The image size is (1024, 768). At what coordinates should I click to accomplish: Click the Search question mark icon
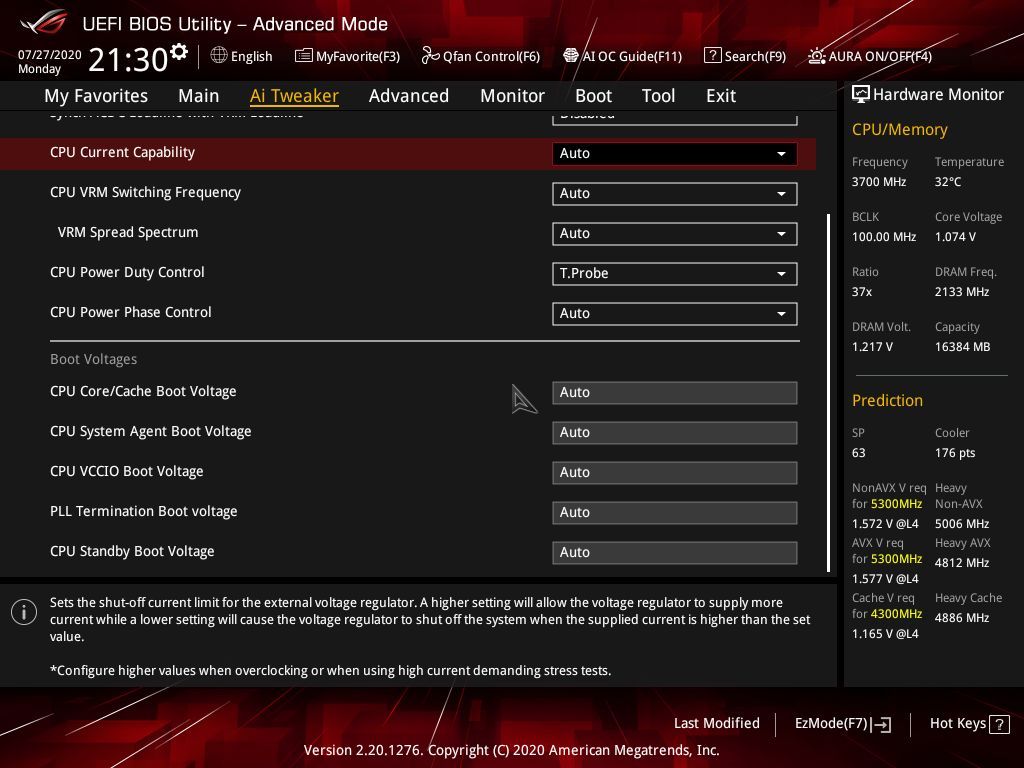tap(712, 56)
